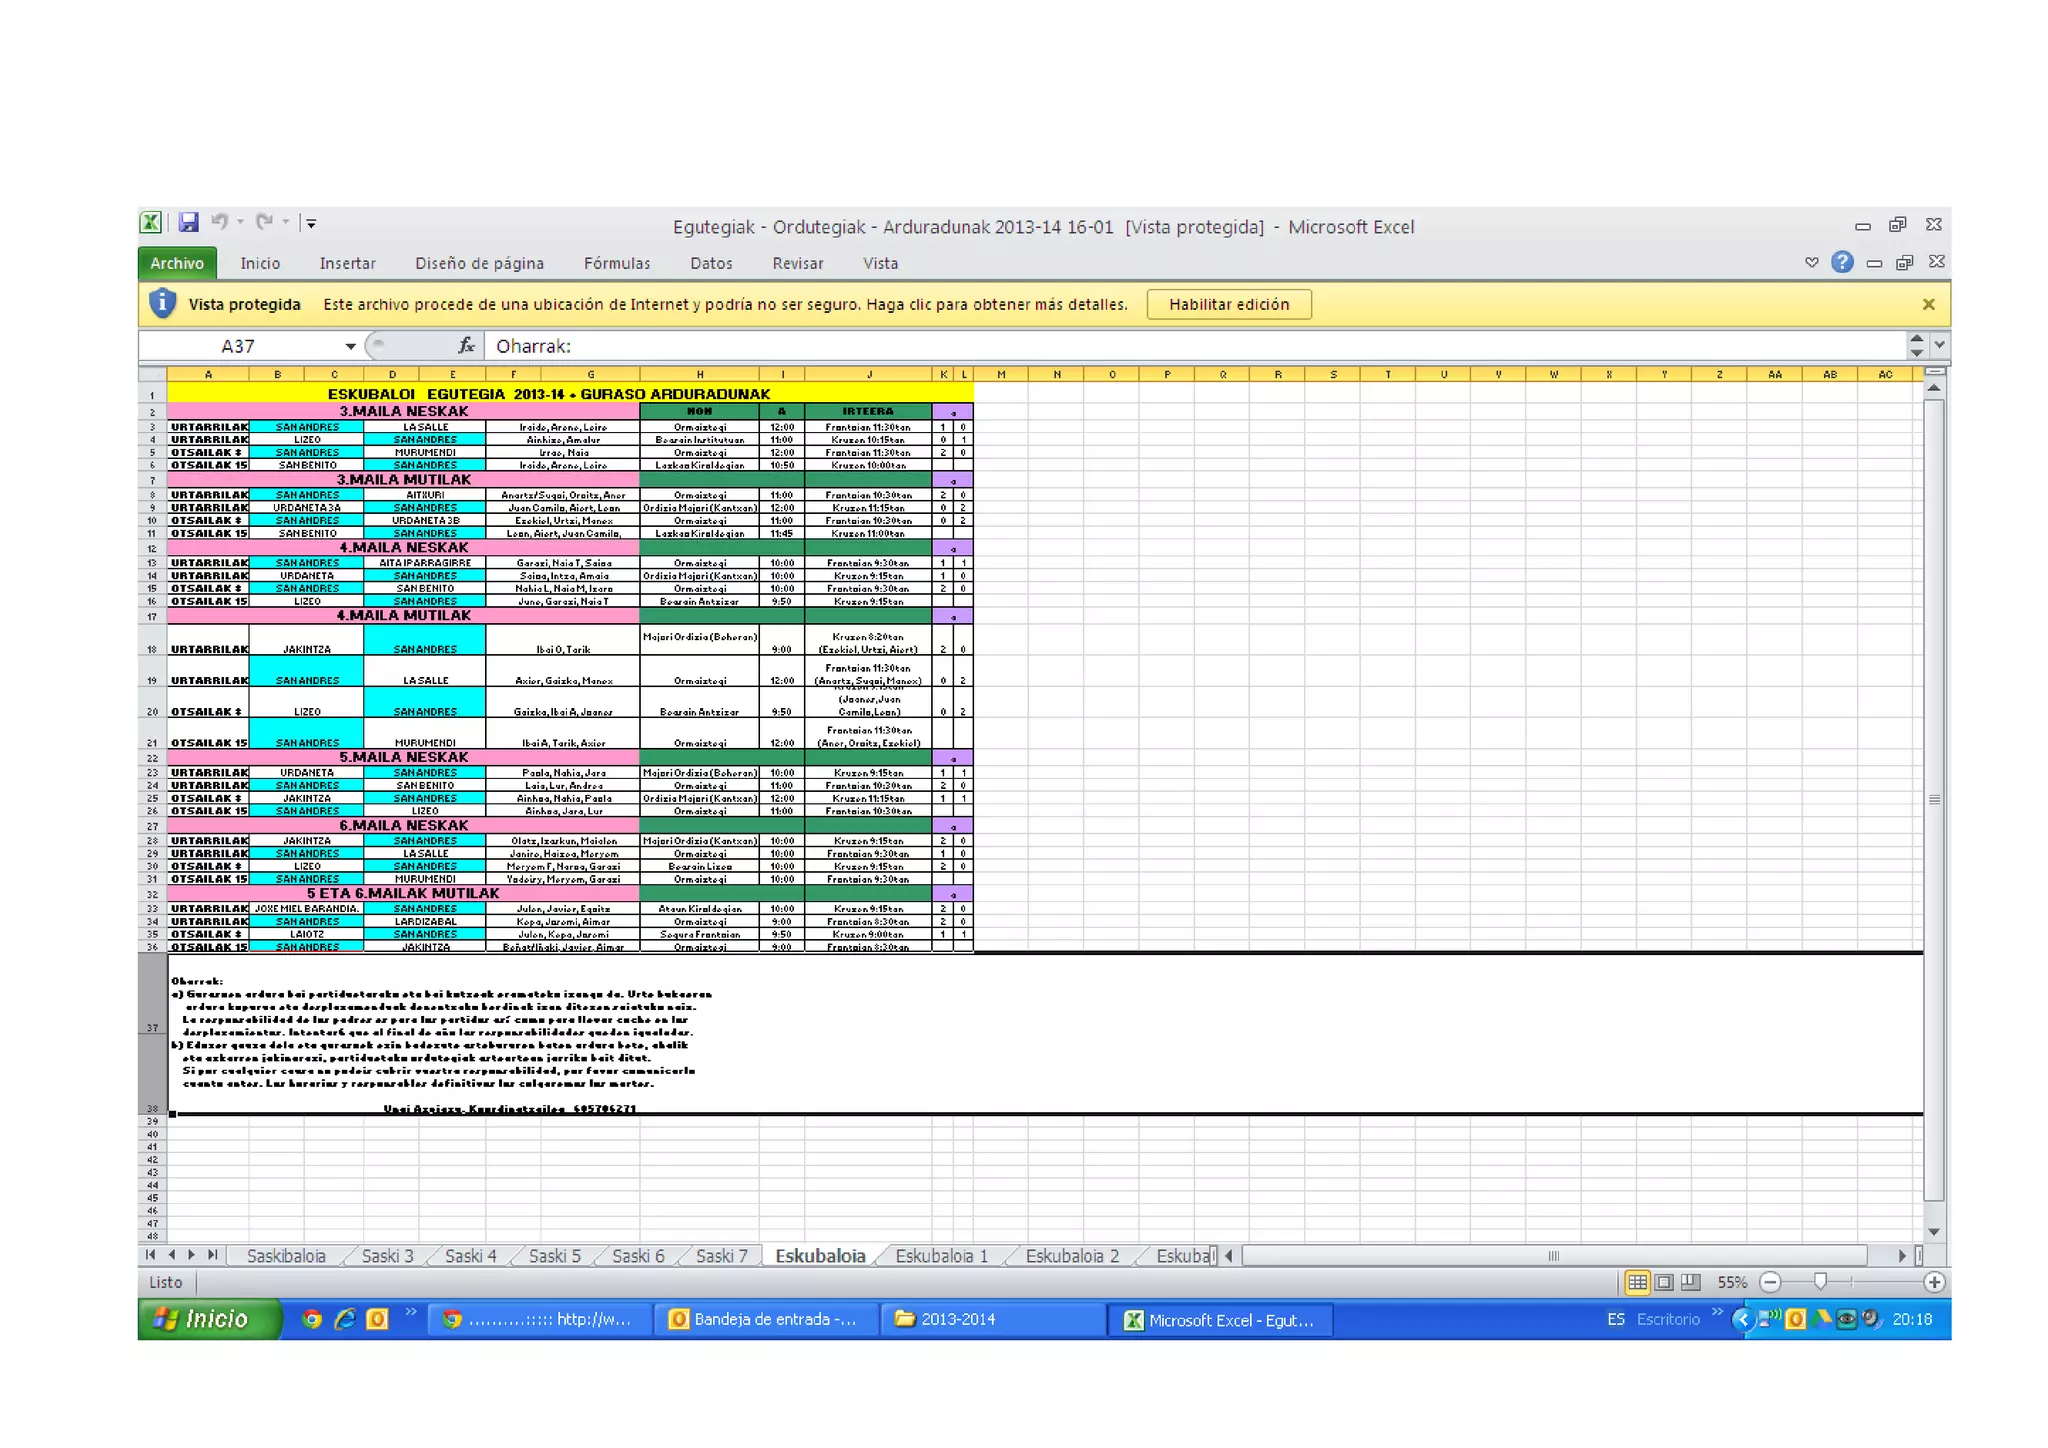Switch to Page Break Preview
Screen dimensions: 2048x1448
coord(1690,1283)
